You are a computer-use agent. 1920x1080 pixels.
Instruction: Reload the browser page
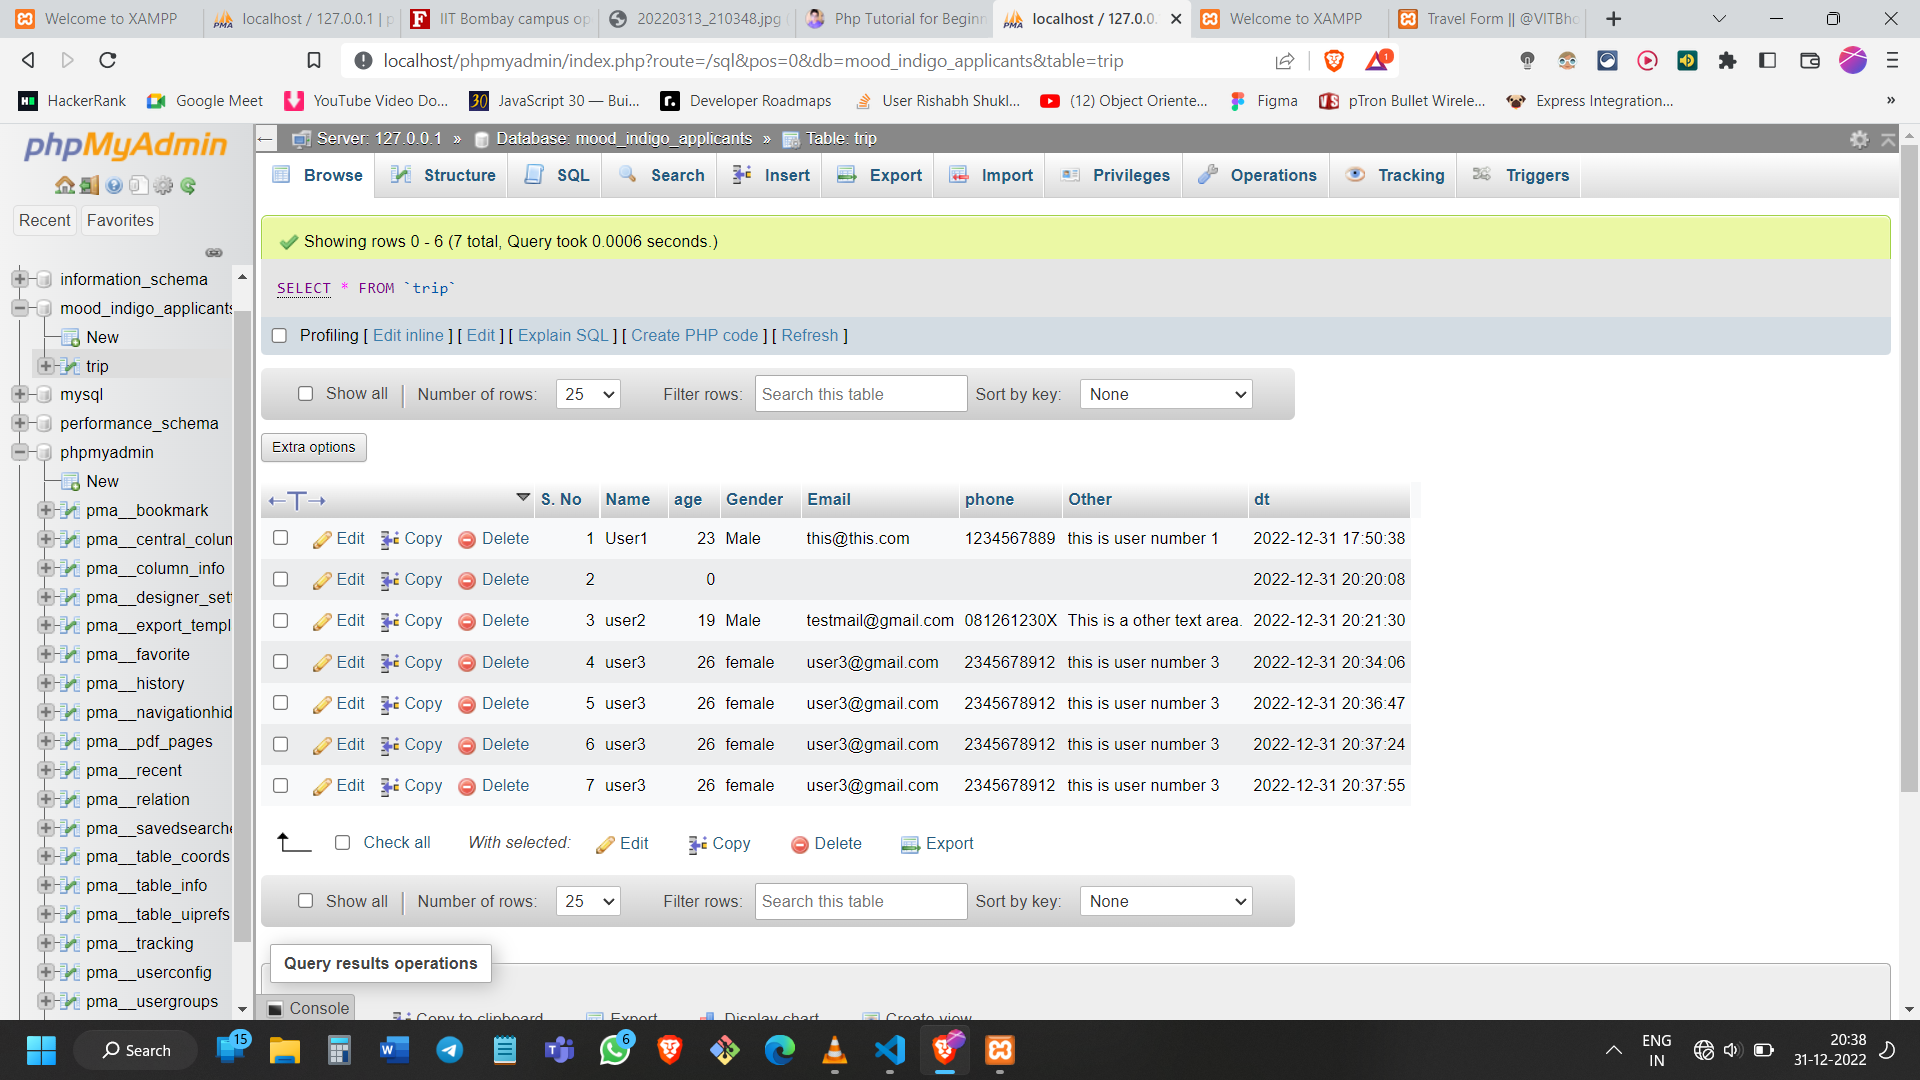(x=108, y=61)
